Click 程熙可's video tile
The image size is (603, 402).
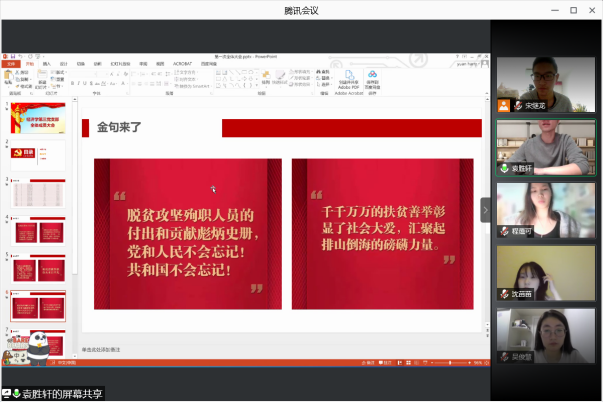pyautogui.click(x=545, y=210)
